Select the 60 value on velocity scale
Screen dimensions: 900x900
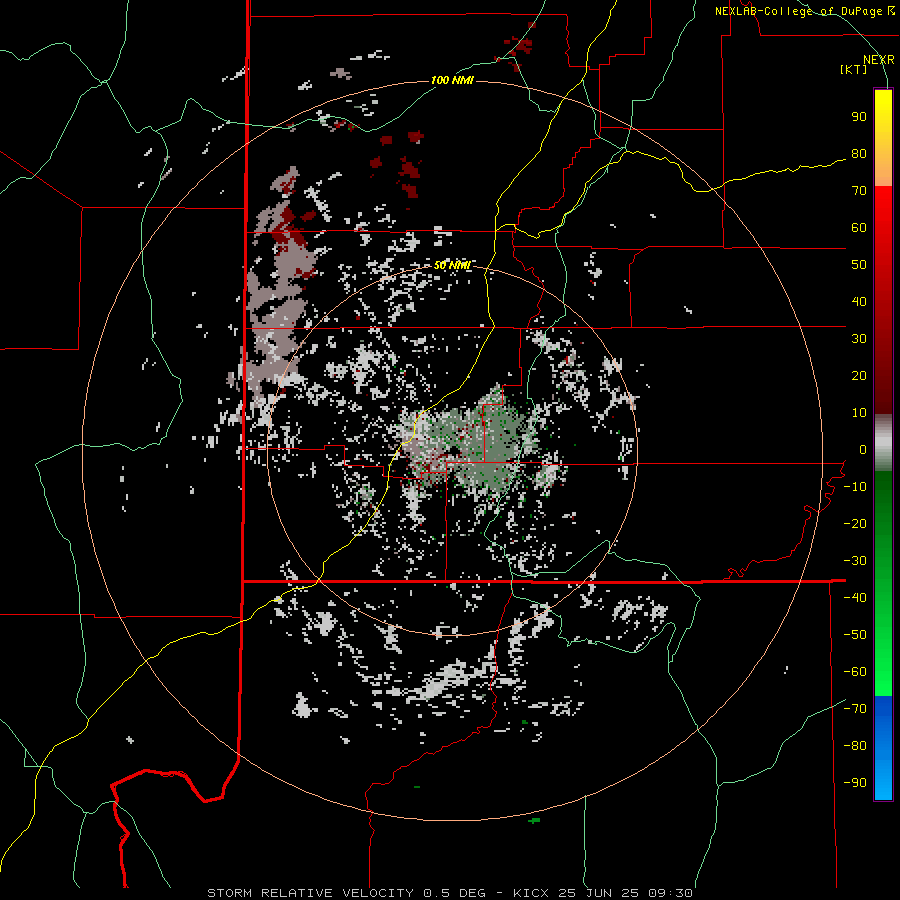[x=859, y=227]
